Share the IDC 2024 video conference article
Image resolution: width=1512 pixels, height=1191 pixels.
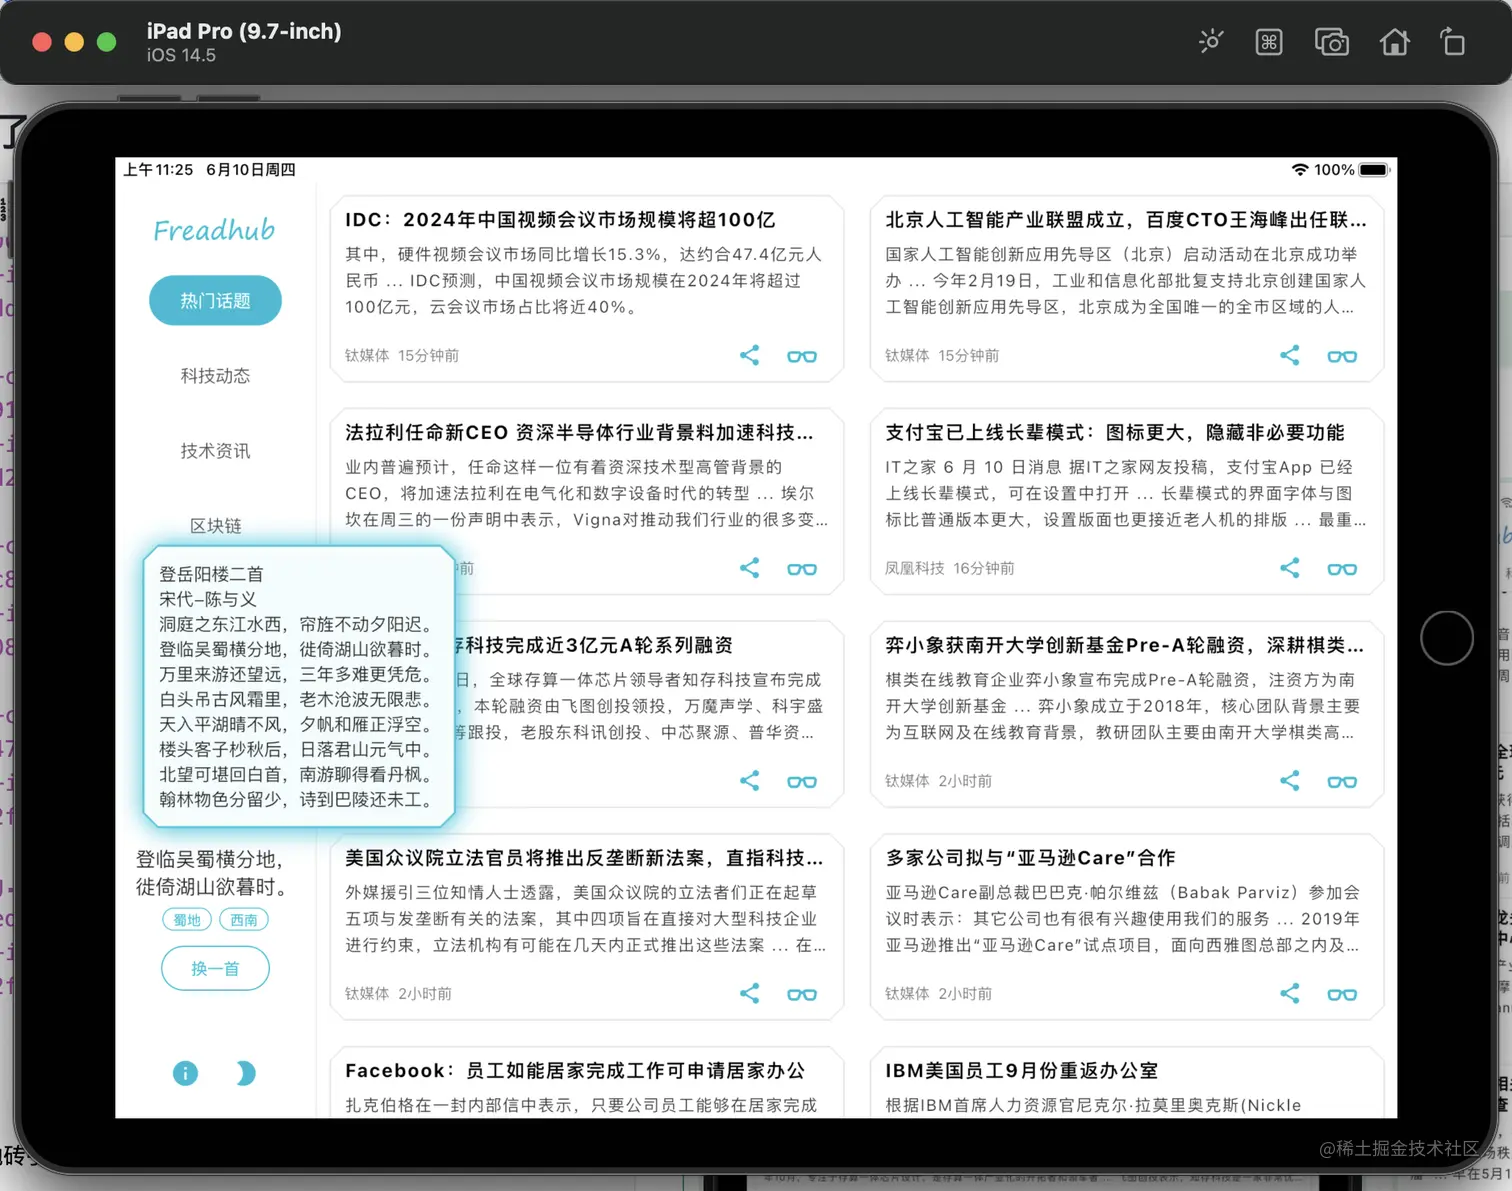(749, 355)
